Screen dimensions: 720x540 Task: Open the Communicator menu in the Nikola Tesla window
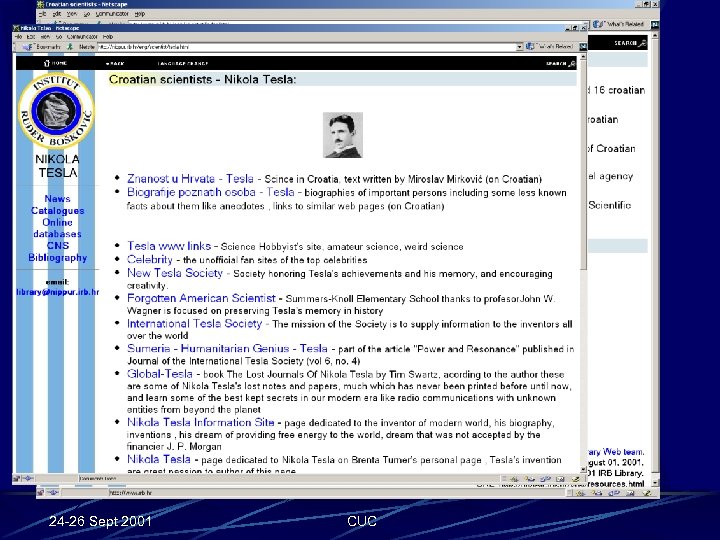coord(82,37)
